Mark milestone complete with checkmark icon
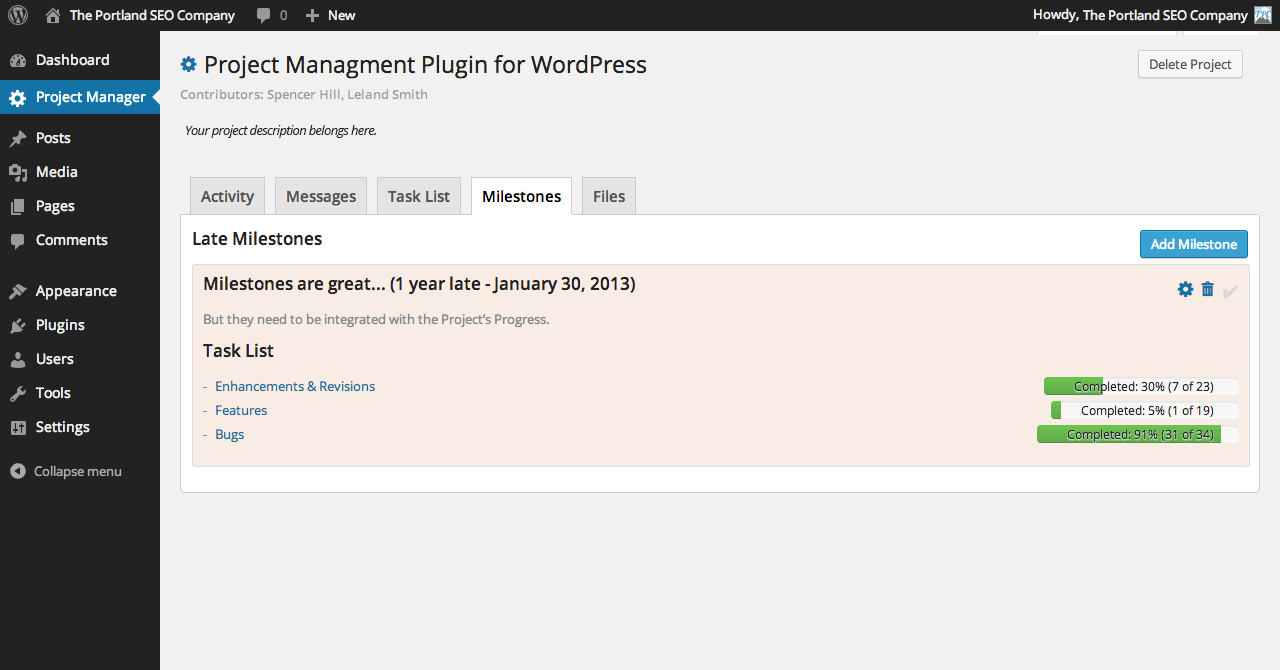The height and width of the screenshot is (670, 1280). click(x=1230, y=291)
